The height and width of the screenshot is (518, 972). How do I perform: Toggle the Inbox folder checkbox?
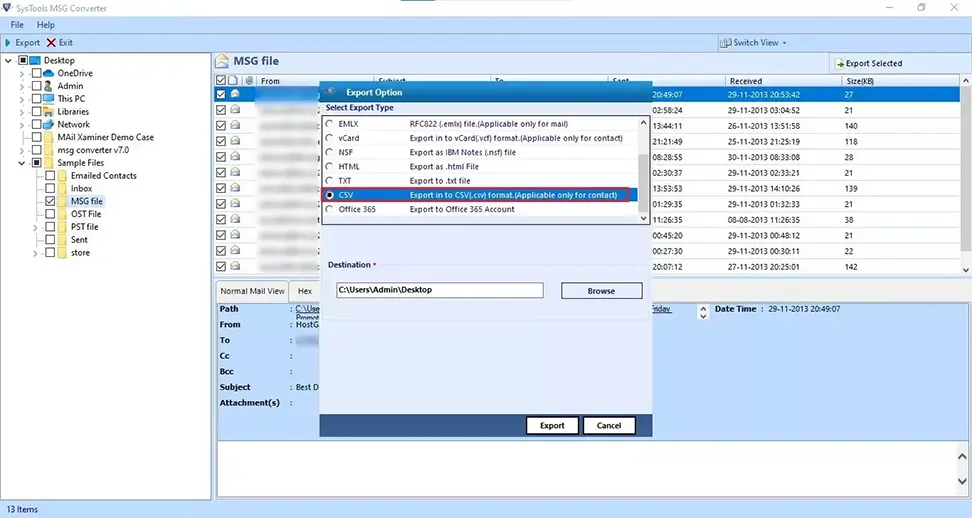pyautogui.click(x=50, y=188)
